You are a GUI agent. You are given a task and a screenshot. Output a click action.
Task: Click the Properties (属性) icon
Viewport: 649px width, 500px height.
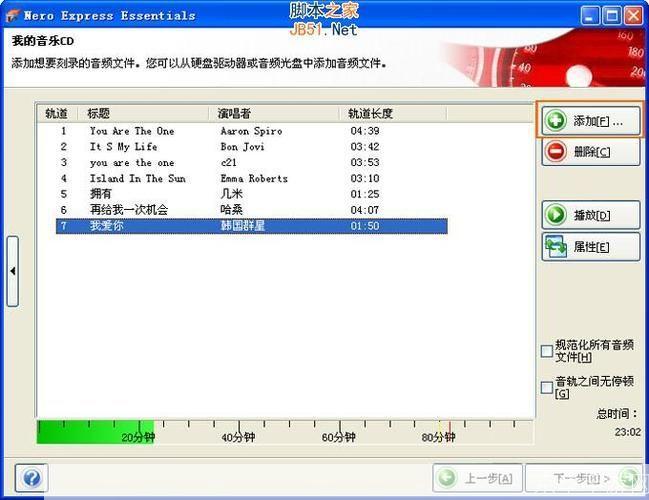tap(555, 247)
